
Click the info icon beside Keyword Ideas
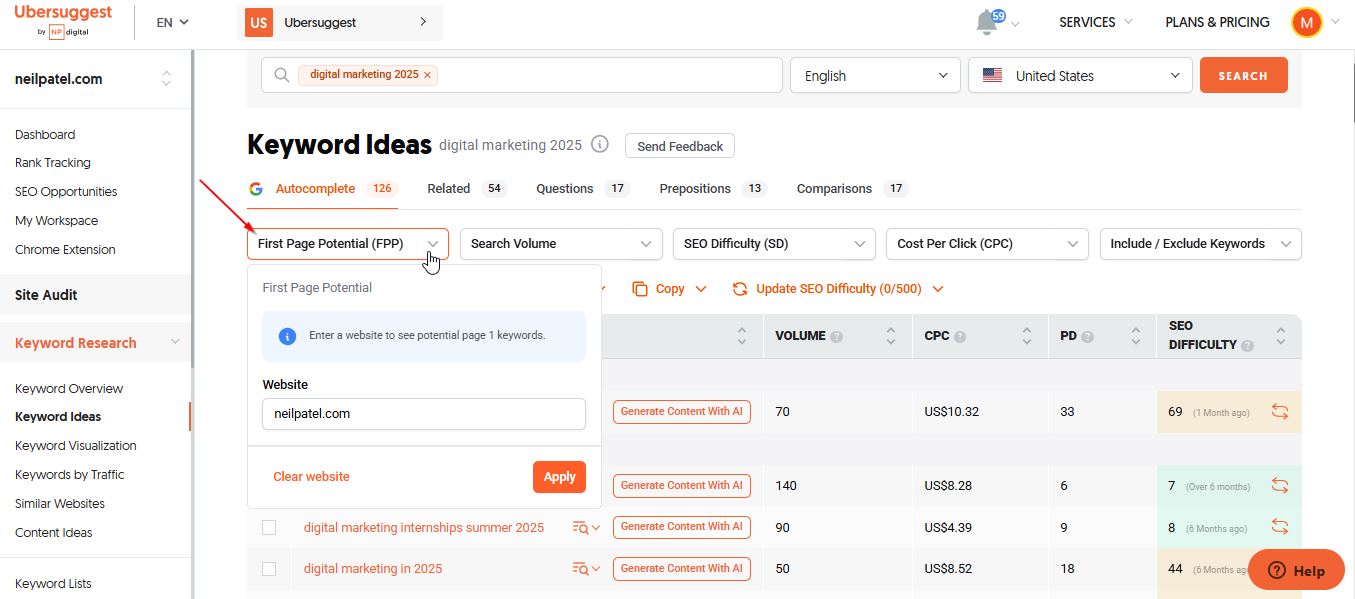point(599,144)
